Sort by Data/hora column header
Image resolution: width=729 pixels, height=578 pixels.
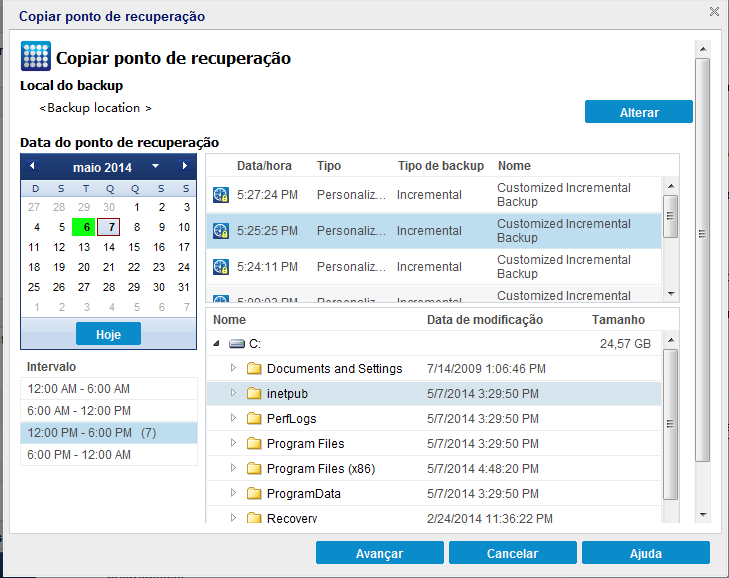click(x=264, y=166)
